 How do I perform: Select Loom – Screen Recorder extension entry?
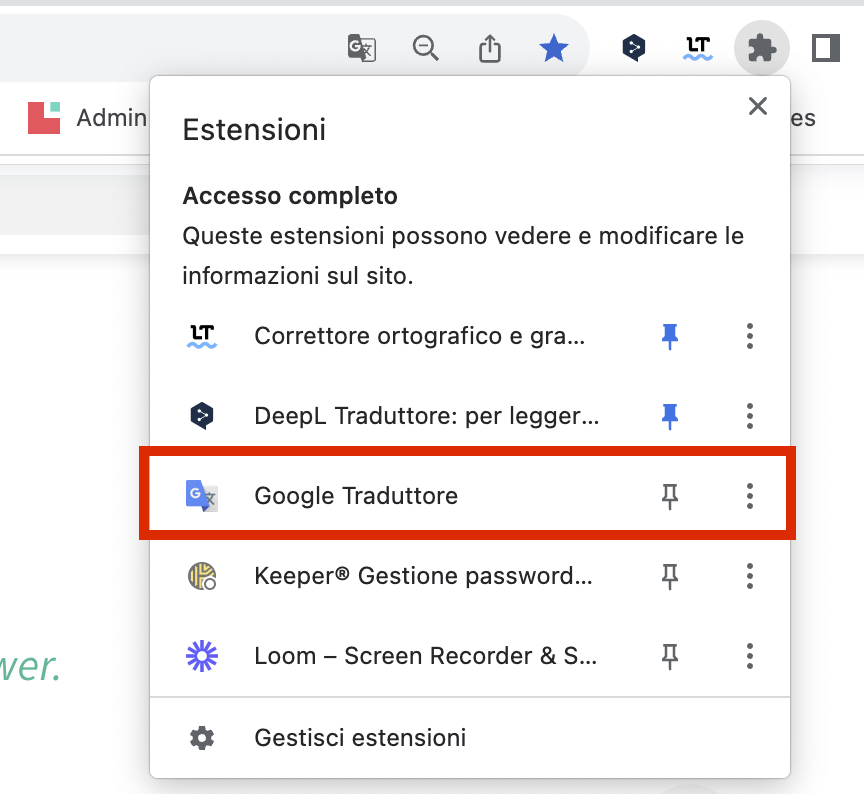coord(425,656)
